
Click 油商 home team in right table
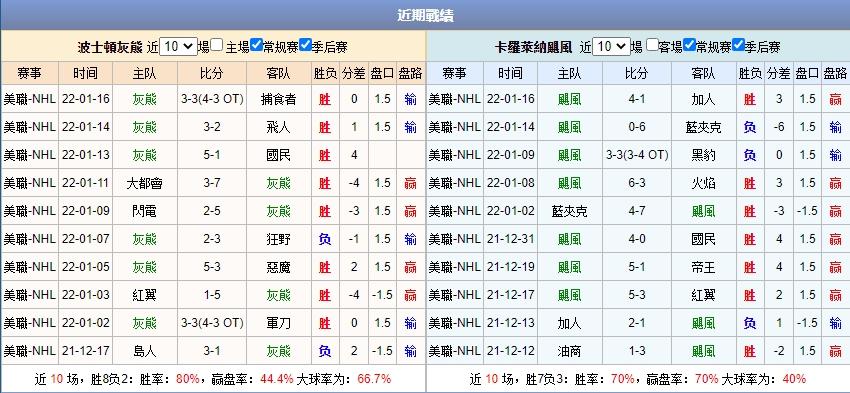(x=569, y=351)
